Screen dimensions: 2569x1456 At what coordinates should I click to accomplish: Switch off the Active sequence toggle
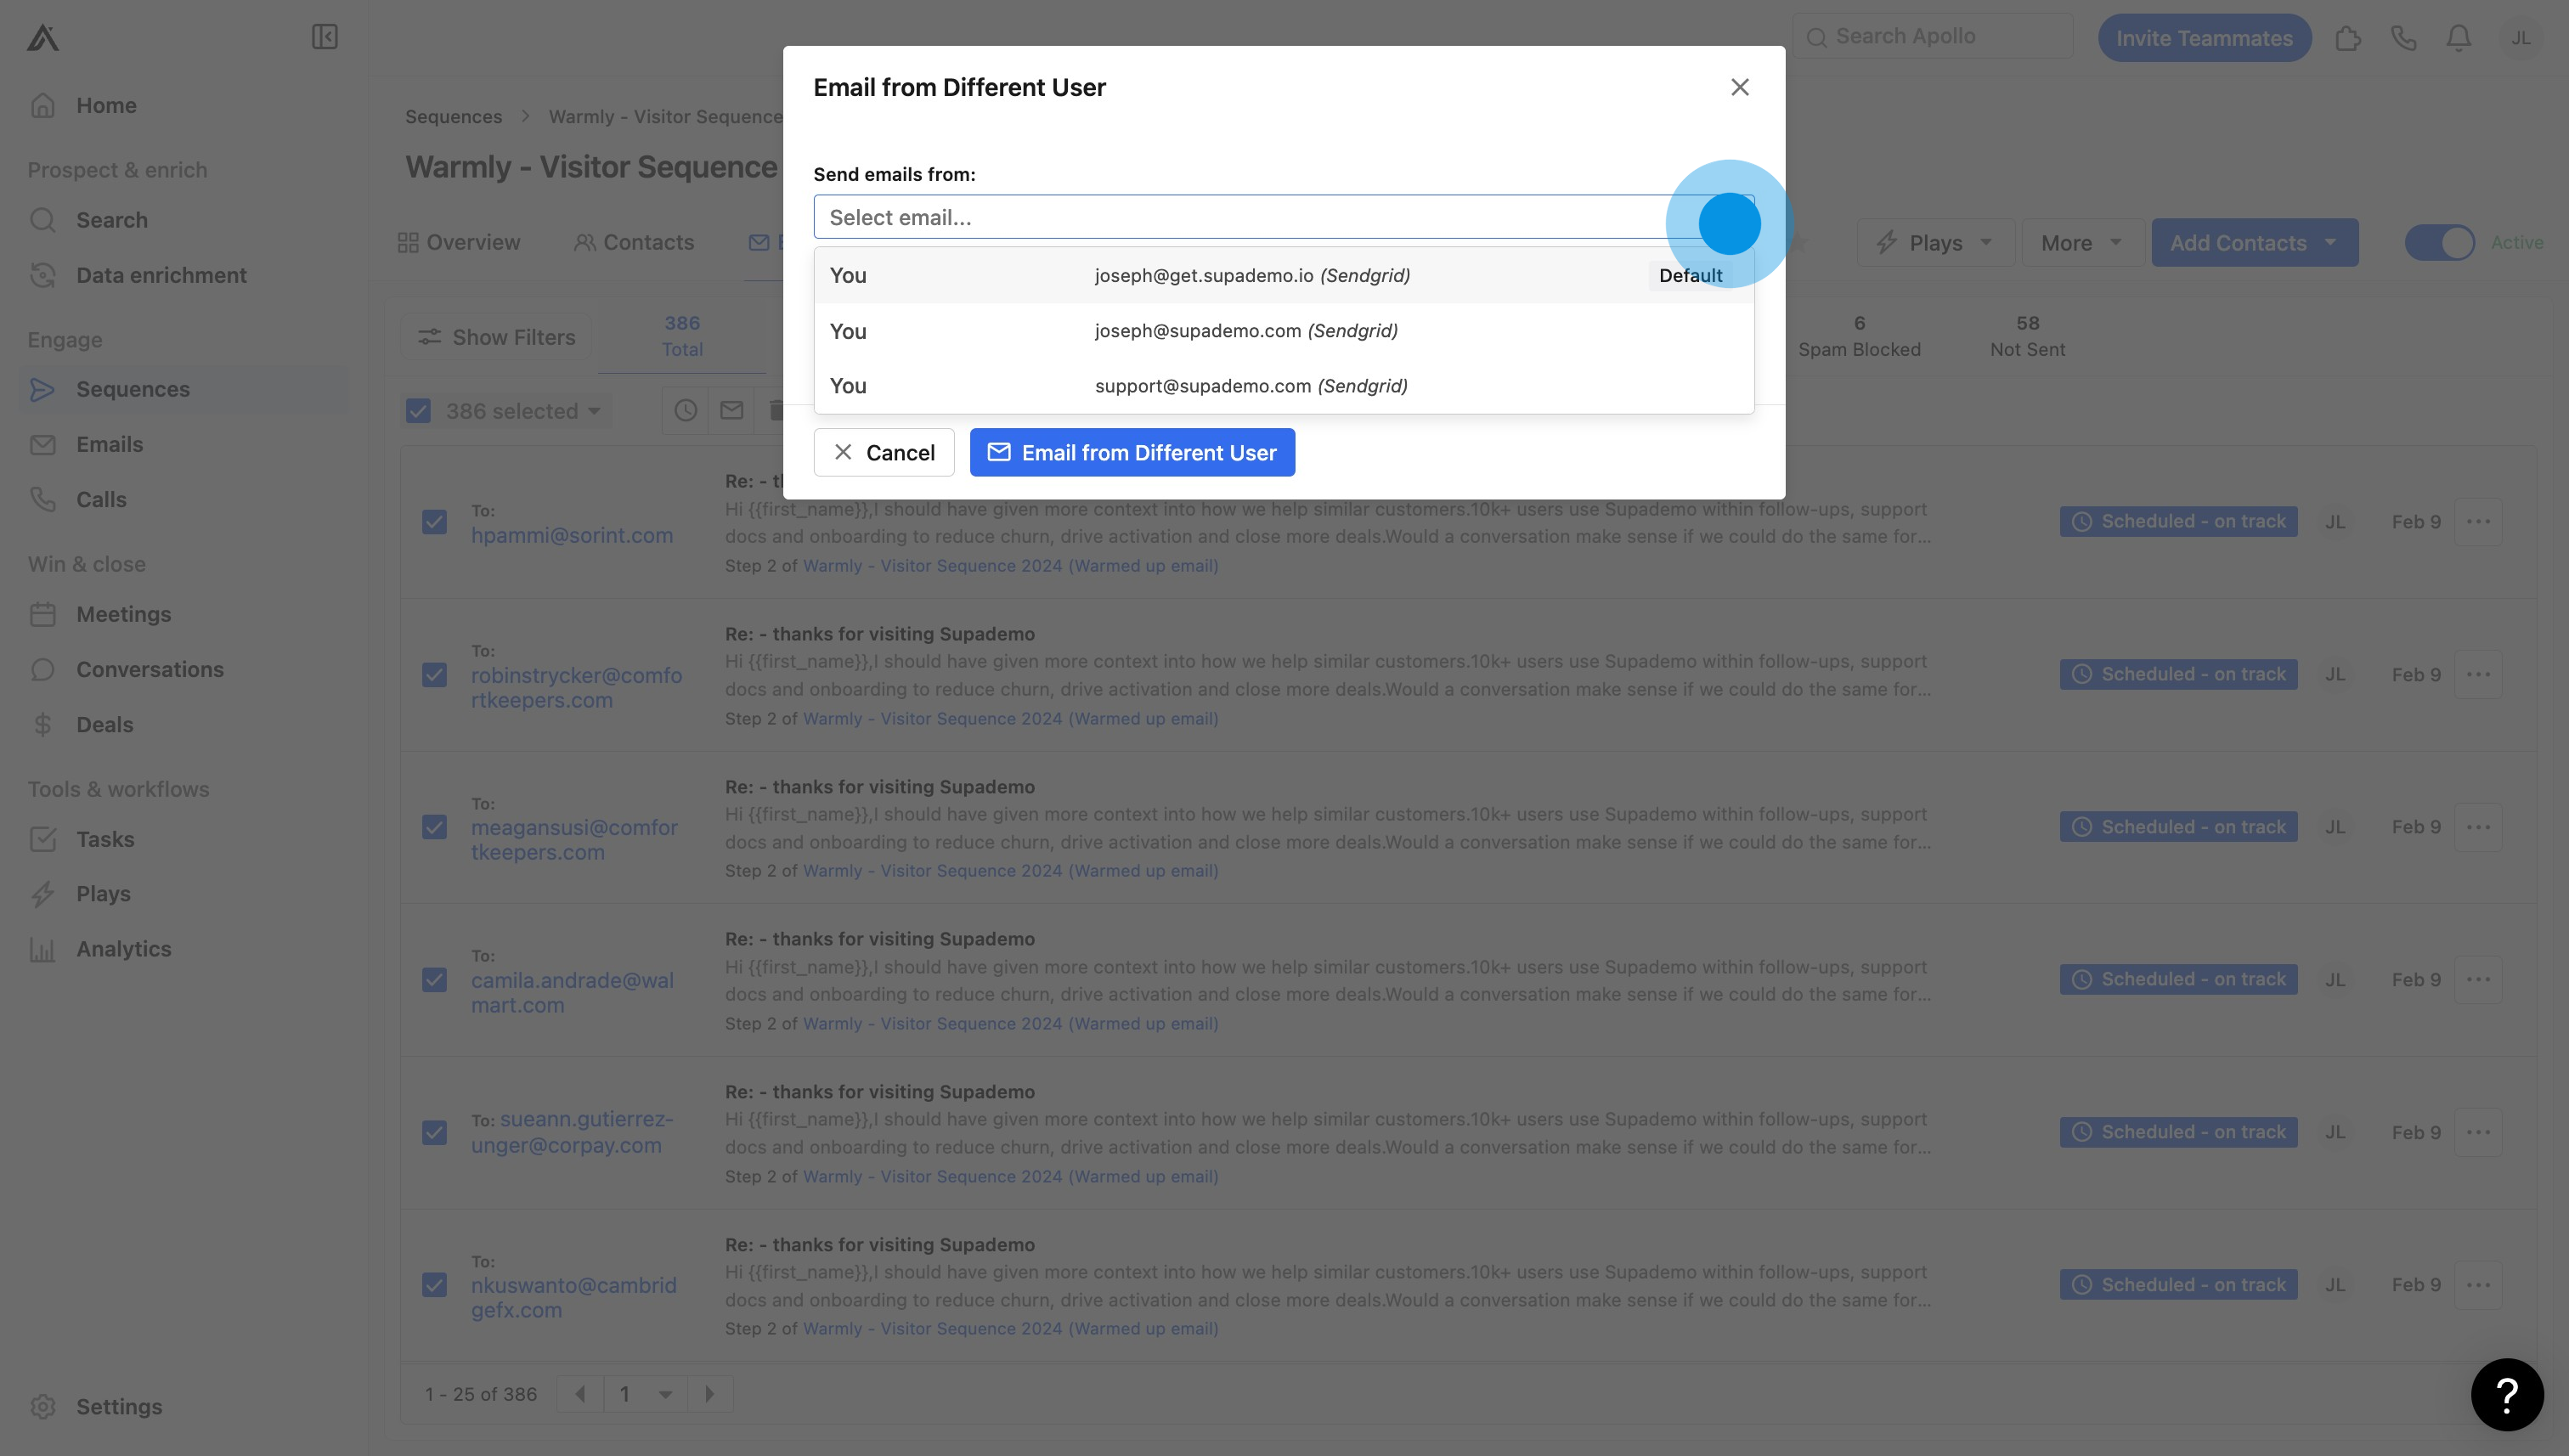(2439, 243)
